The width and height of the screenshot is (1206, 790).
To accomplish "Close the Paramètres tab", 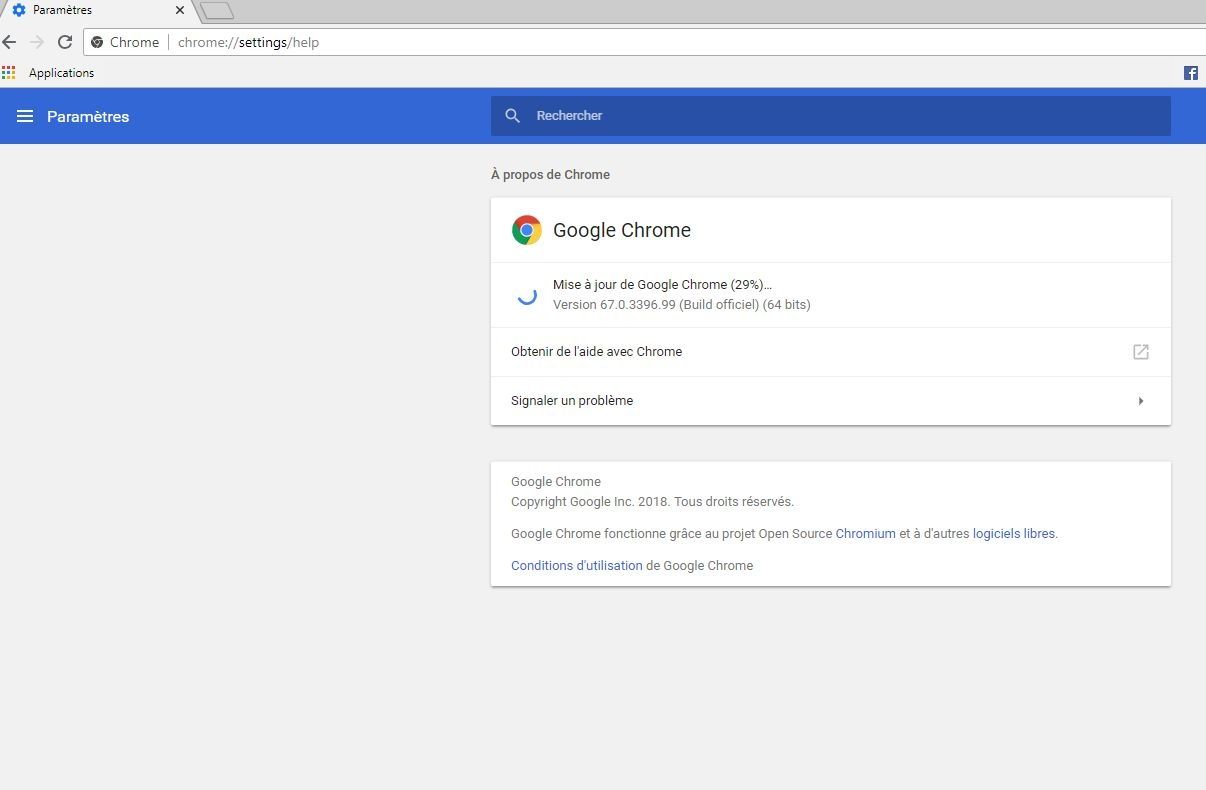I will click(x=180, y=10).
